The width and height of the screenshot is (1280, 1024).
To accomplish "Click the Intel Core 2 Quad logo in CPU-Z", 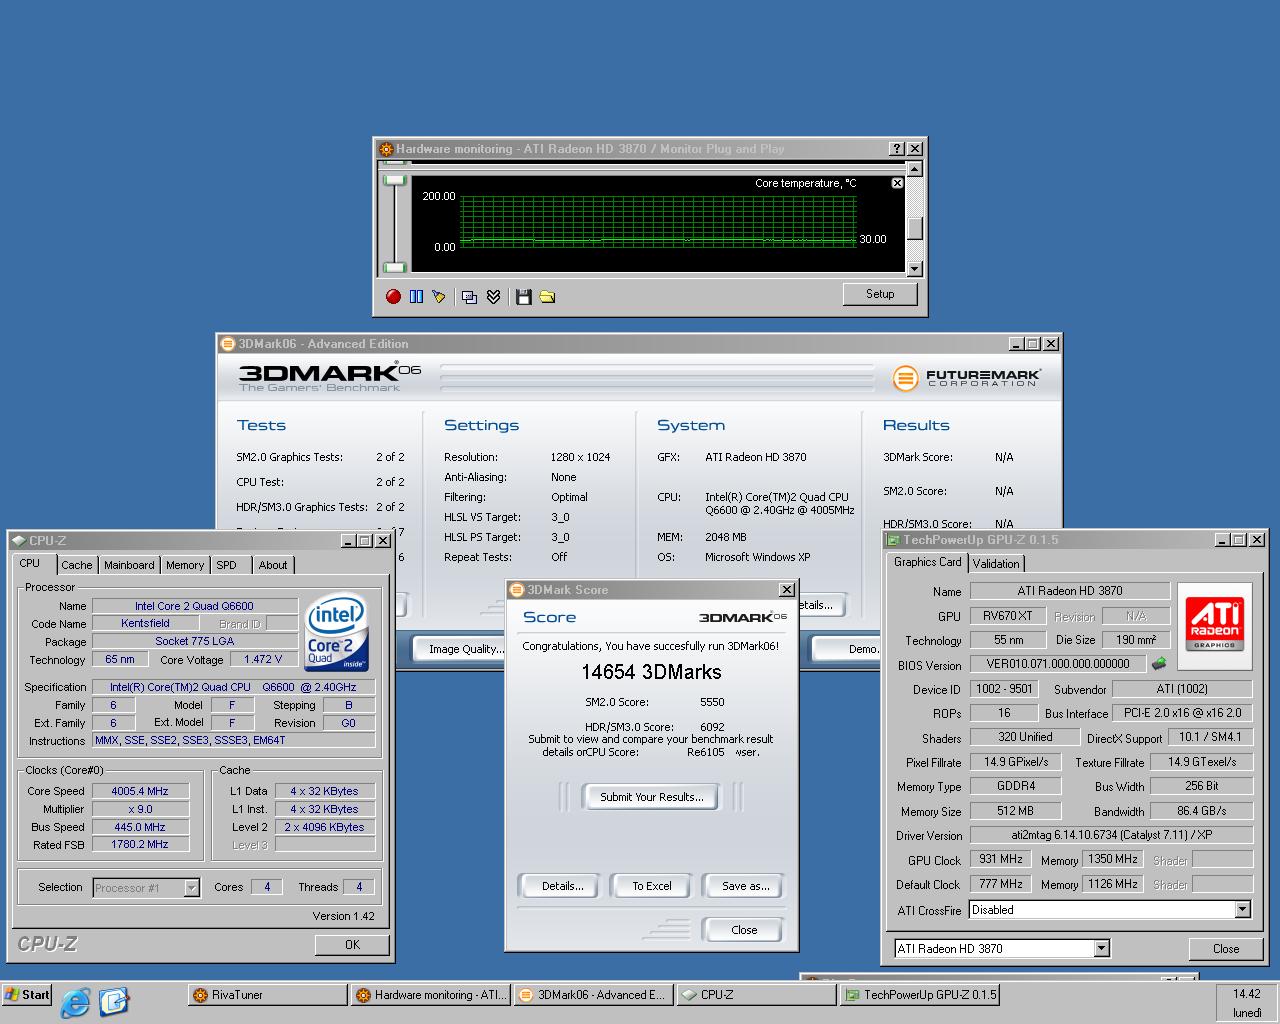I will pos(337,631).
